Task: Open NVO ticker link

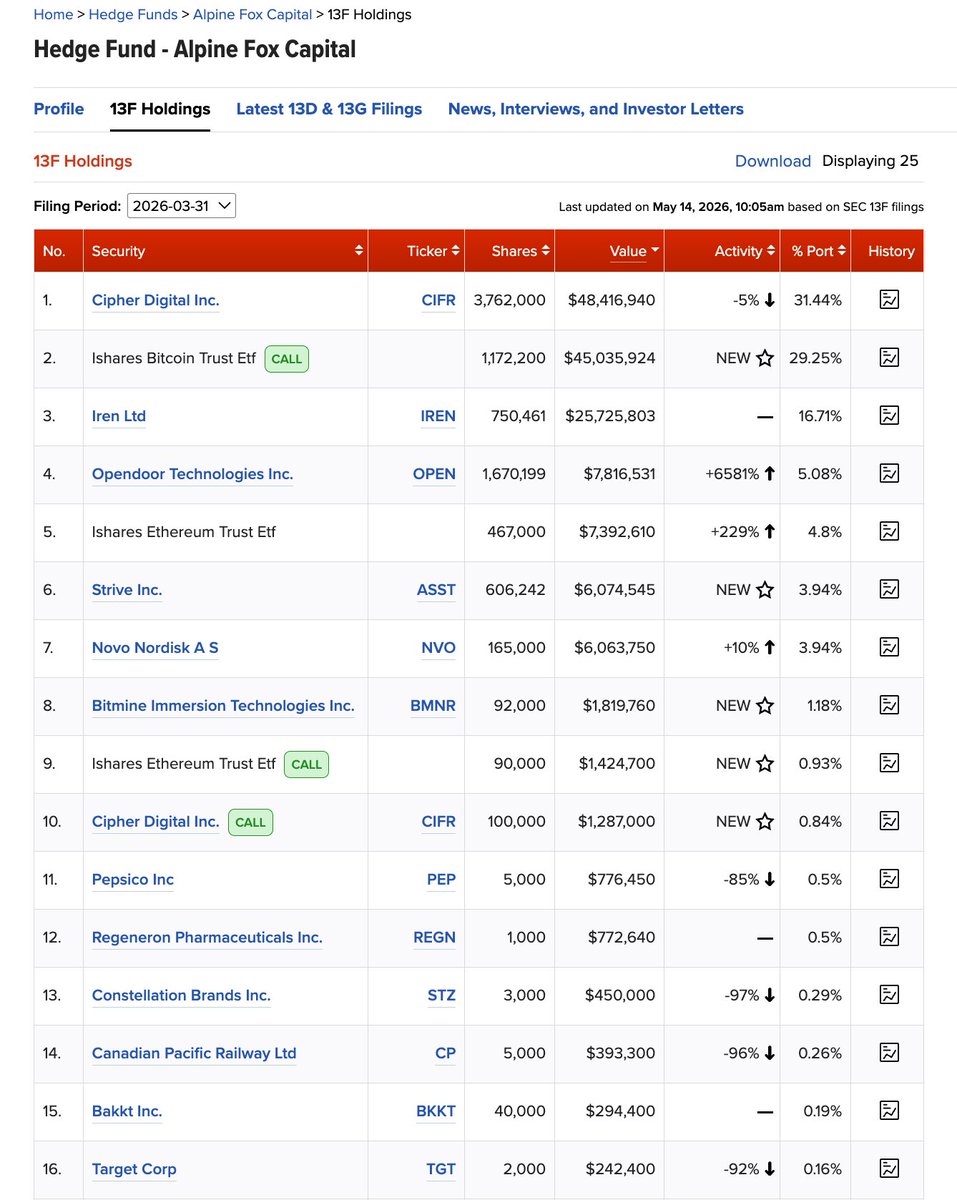Action: [438, 648]
